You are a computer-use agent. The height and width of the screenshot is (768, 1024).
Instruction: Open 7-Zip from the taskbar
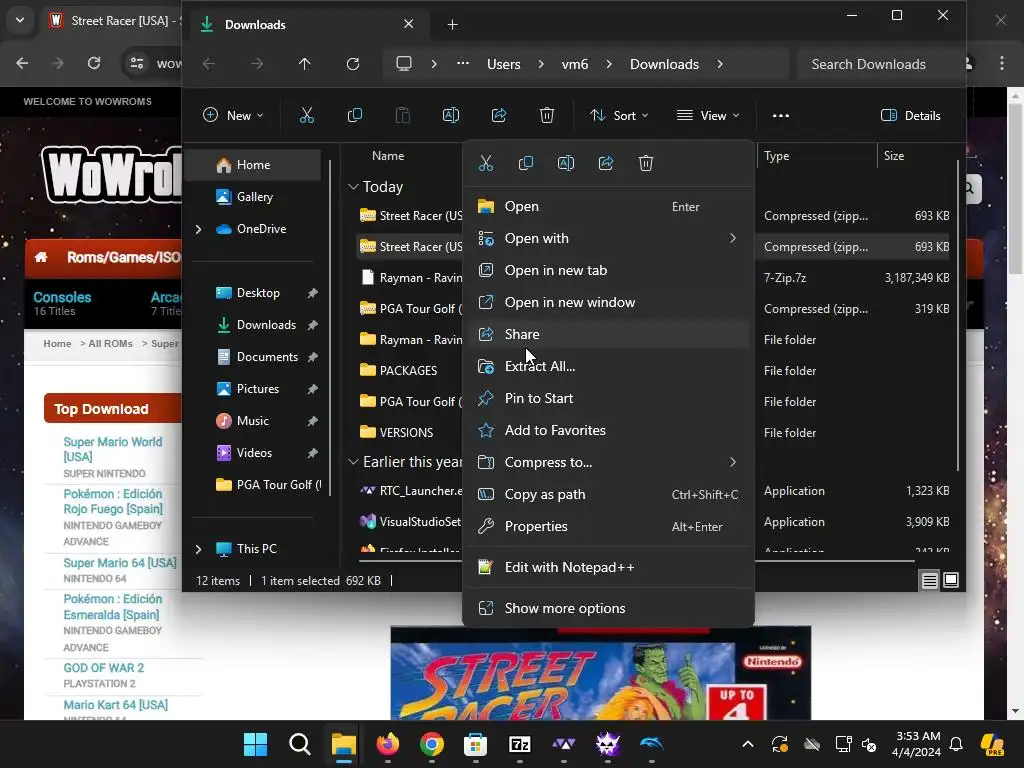[x=520, y=744]
